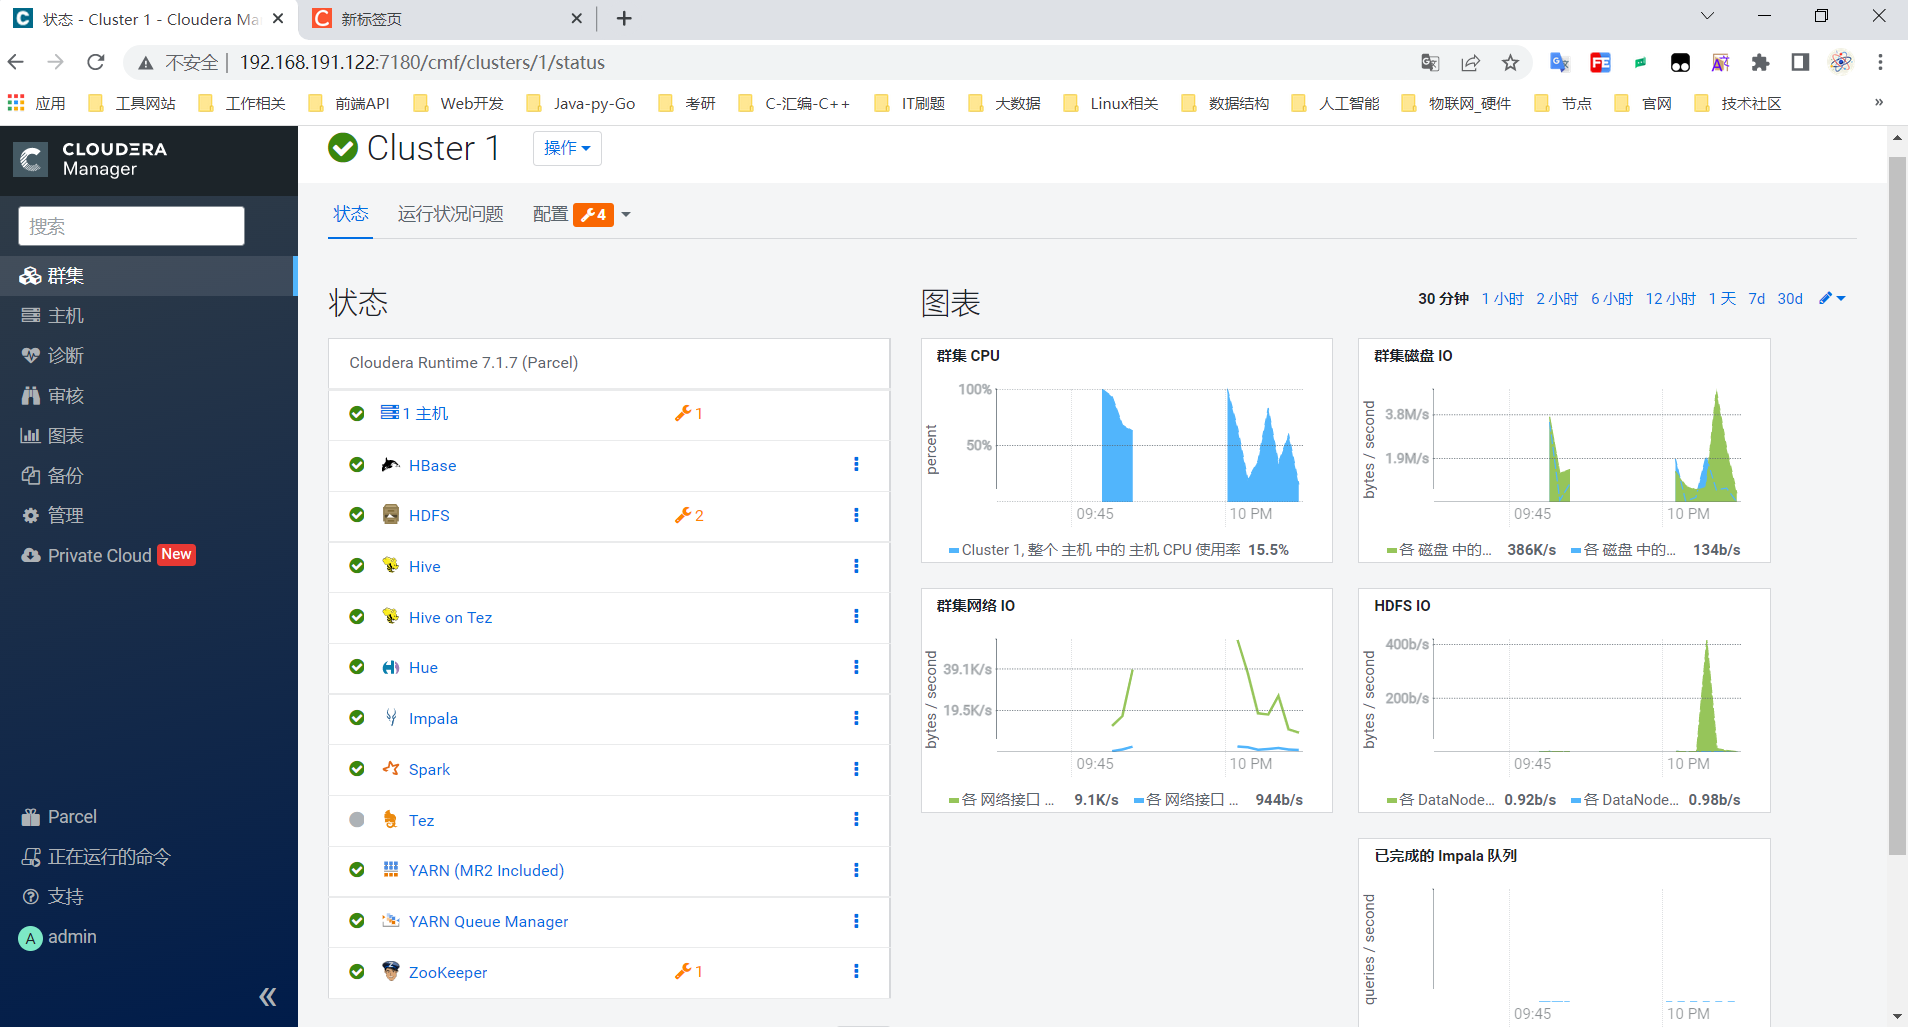Viewport: 1908px width, 1027px height.
Task: Open the three-dot menu next to HDFS
Action: click(856, 515)
